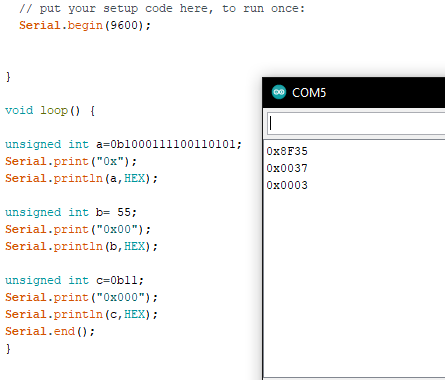Place cursor on the void loop() line
The width and height of the screenshot is (445, 380).
tap(50, 110)
